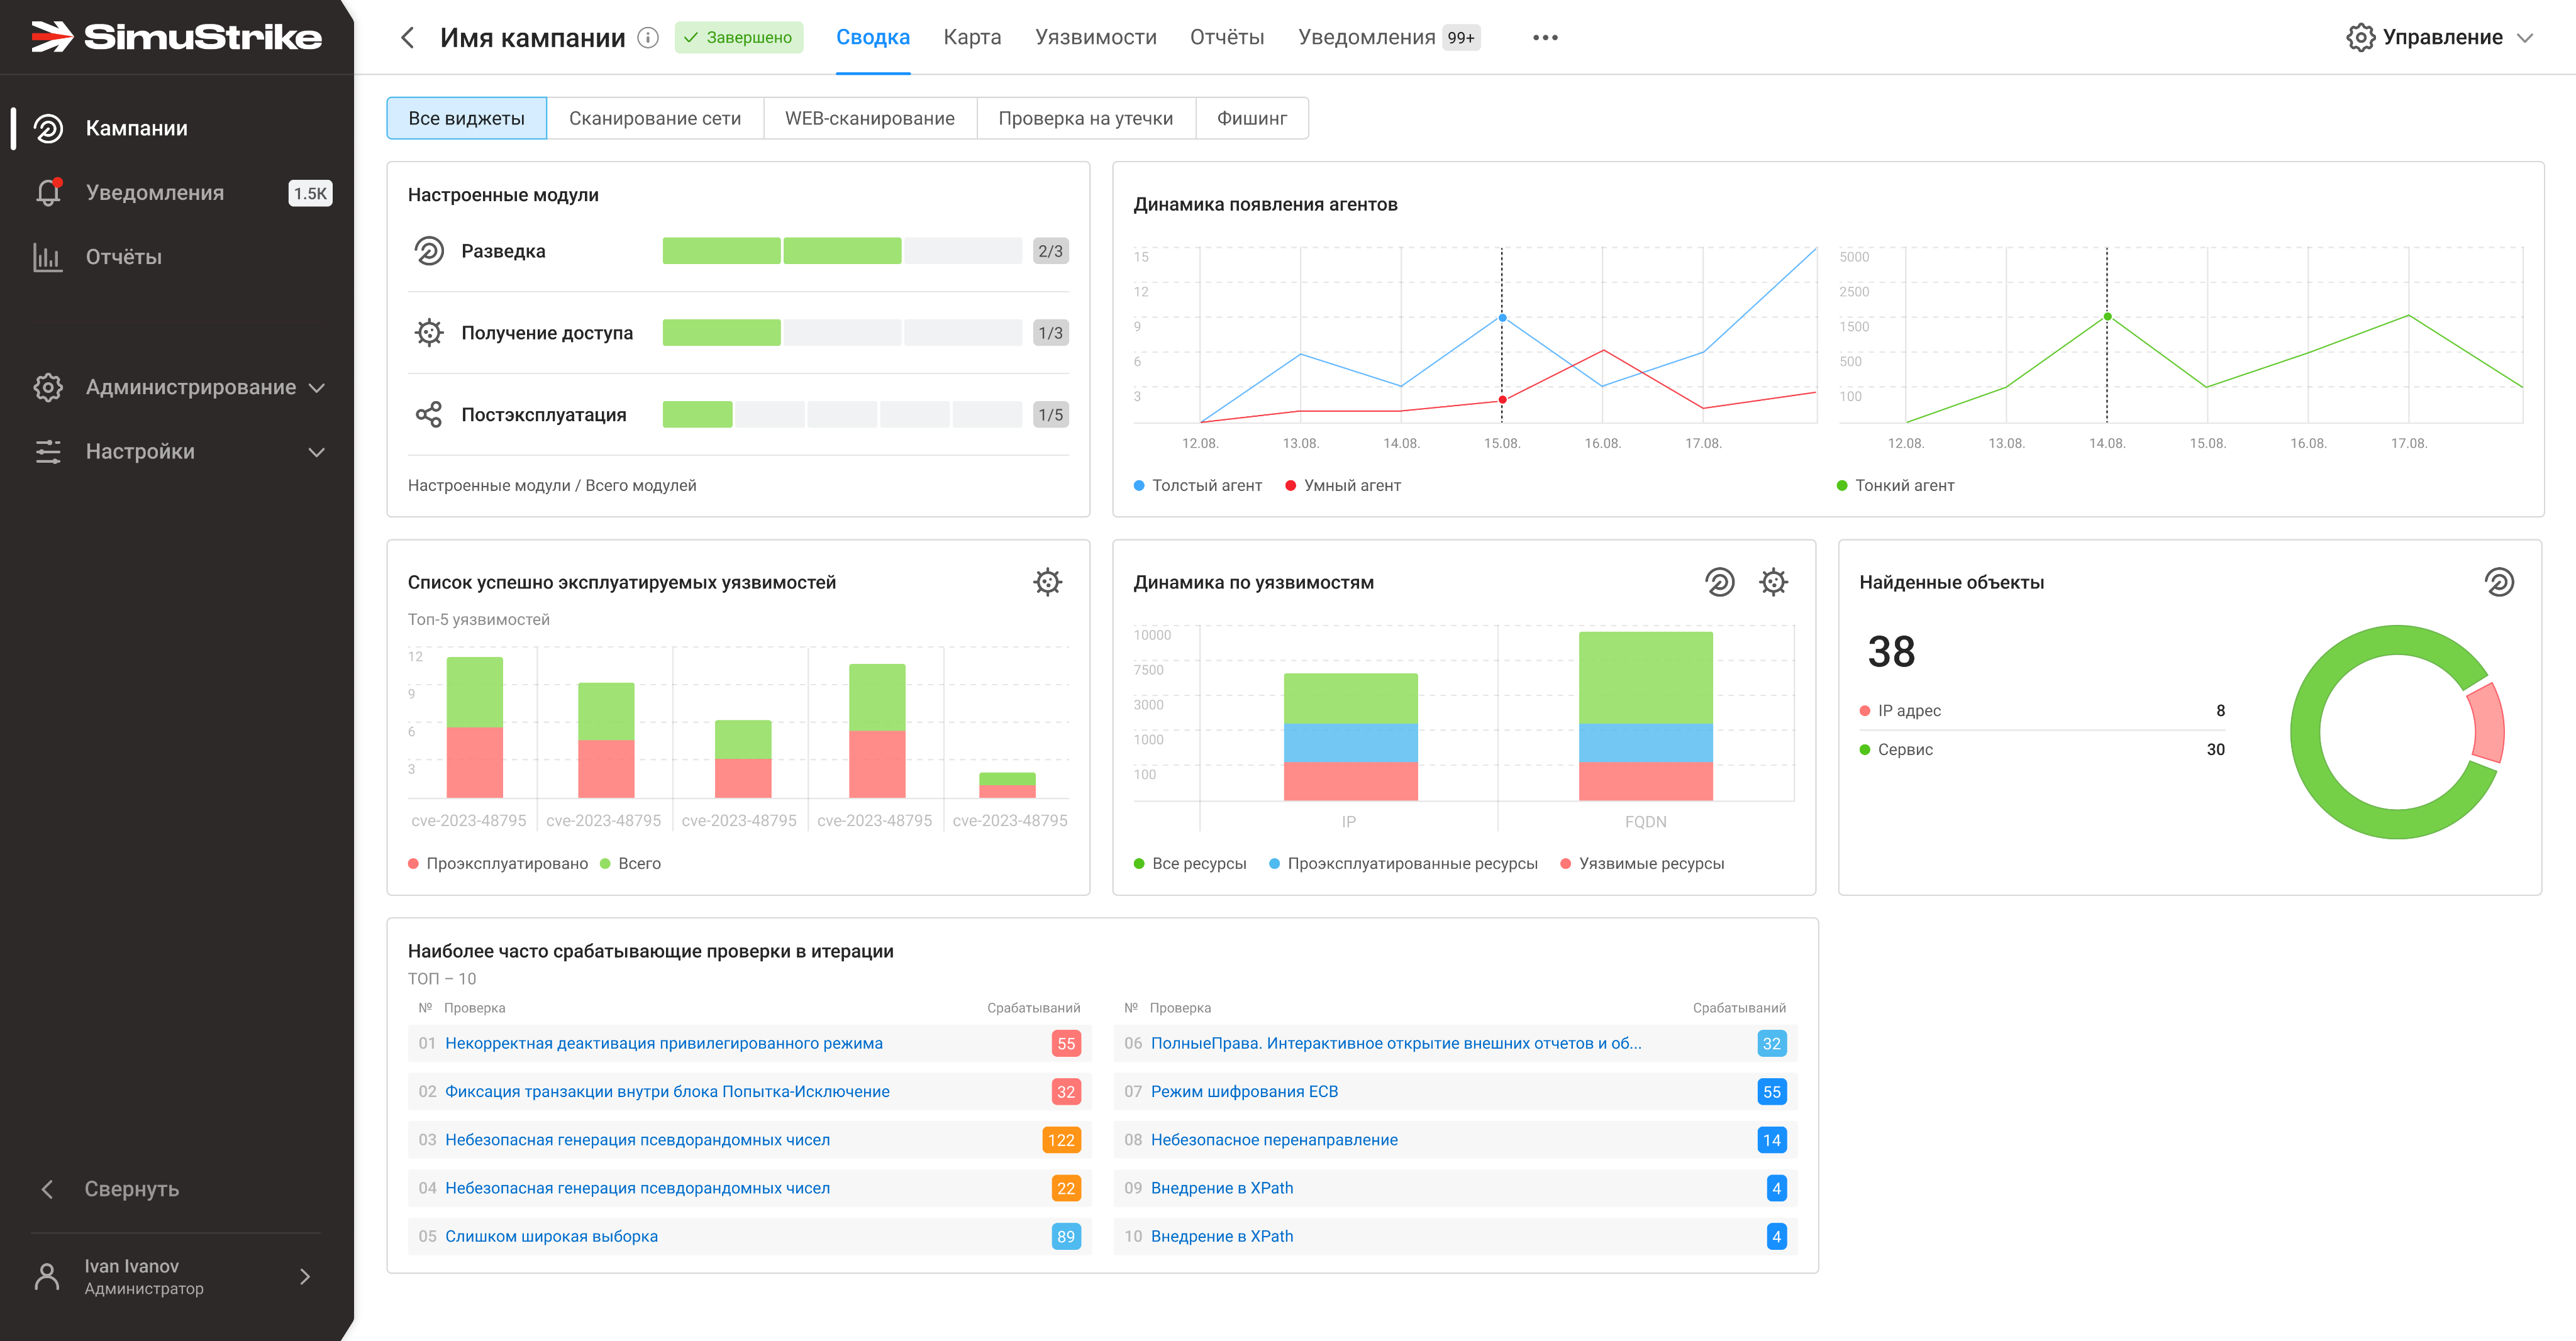Open the Режим шифрования ECB check link
This screenshot has width=2576, height=1341.
tap(1244, 1091)
